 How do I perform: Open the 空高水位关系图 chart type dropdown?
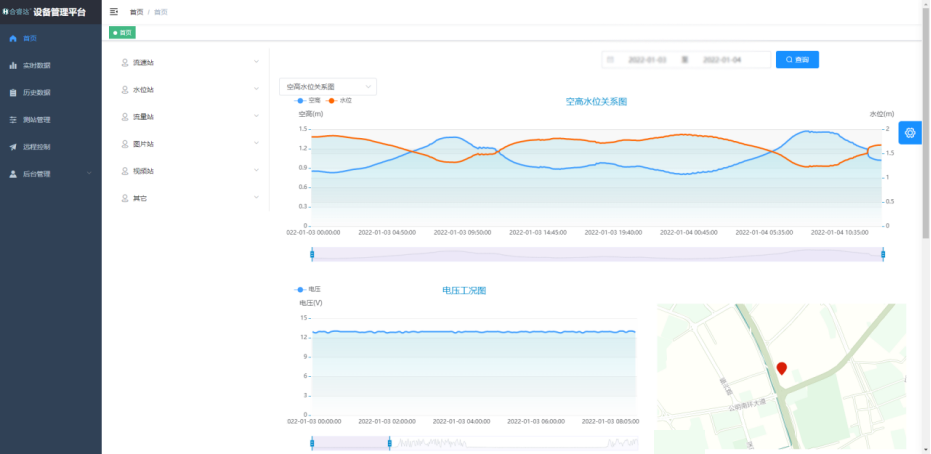click(327, 87)
